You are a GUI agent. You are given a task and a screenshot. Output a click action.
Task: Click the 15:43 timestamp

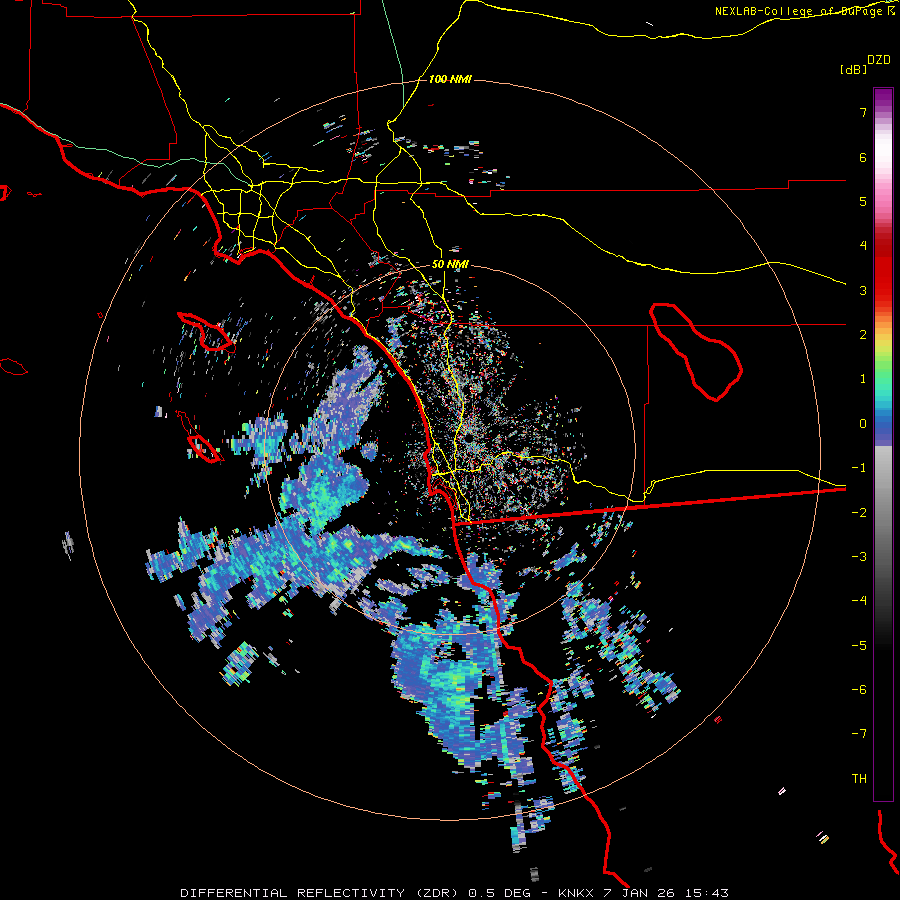pos(707,893)
